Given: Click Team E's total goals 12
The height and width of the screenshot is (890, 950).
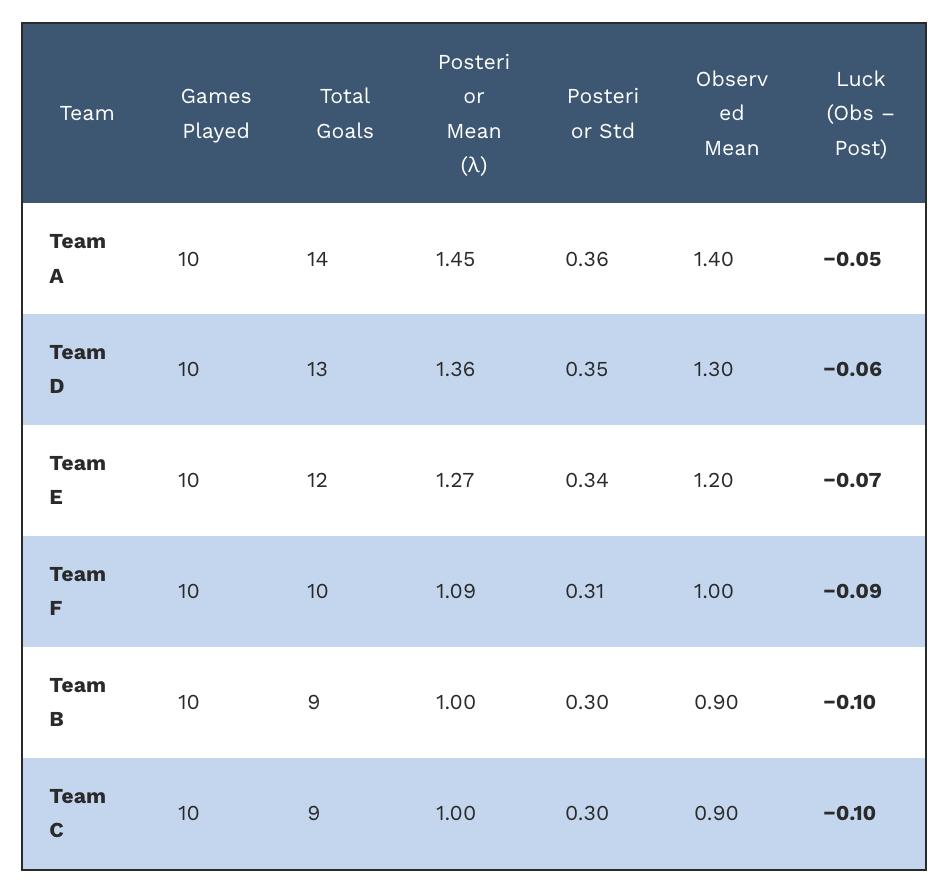Looking at the screenshot, I should (317, 480).
